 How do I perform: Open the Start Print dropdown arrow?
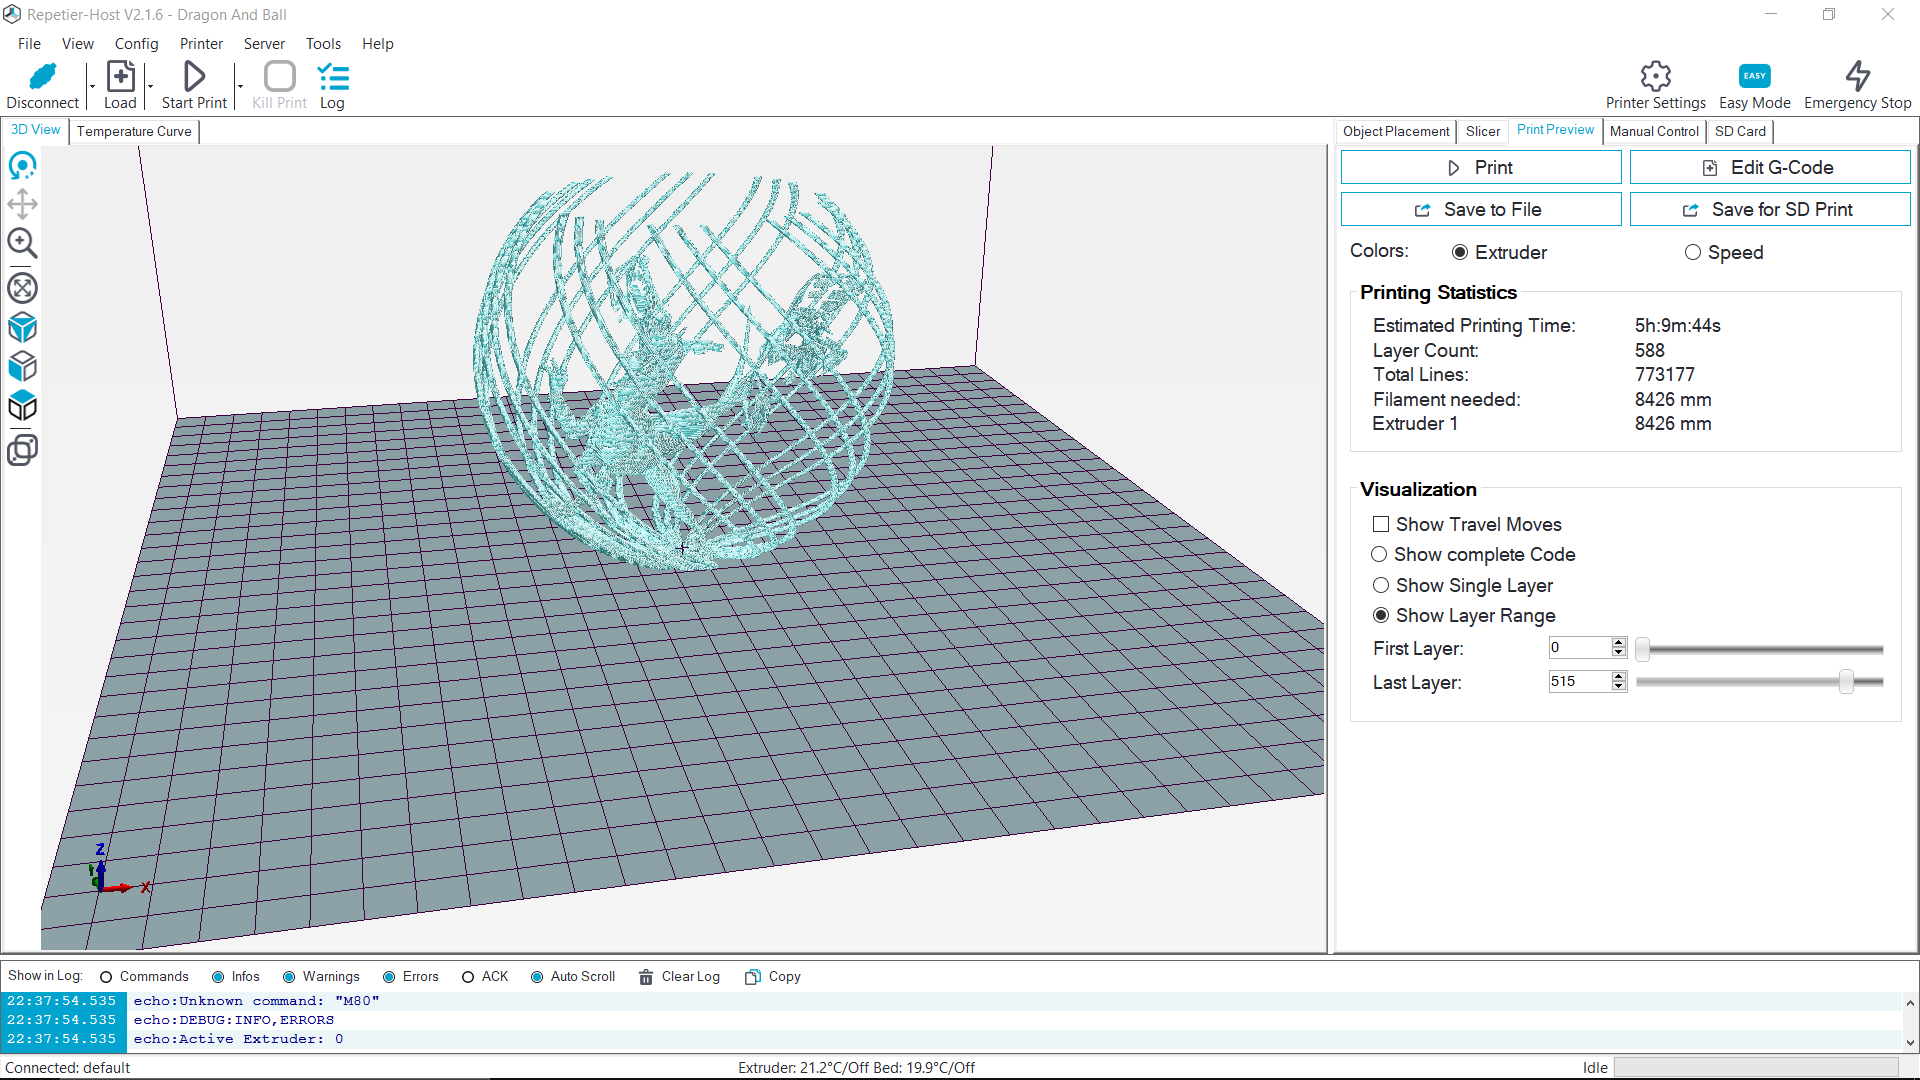[x=238, y=85]
